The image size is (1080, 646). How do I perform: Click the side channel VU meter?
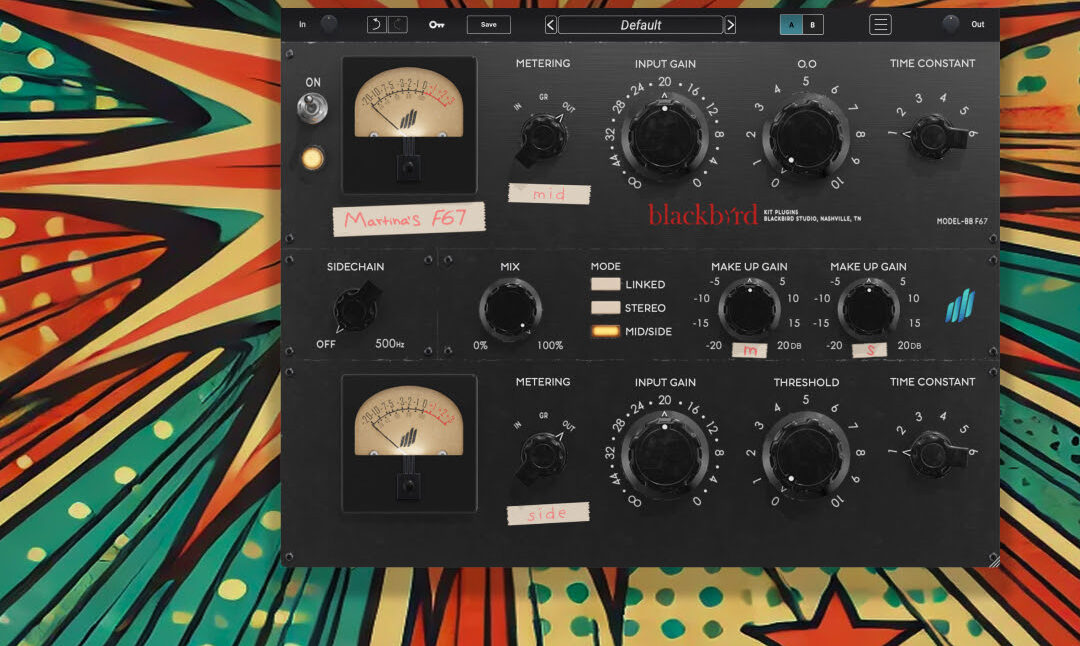click(409, 444)
